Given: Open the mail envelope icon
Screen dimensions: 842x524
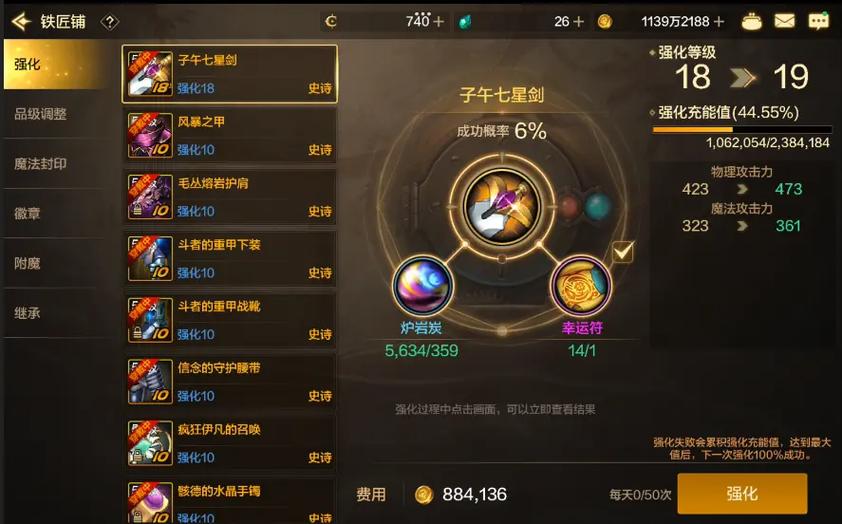Looking at the screenshot, I should click(x=785, y=21).
